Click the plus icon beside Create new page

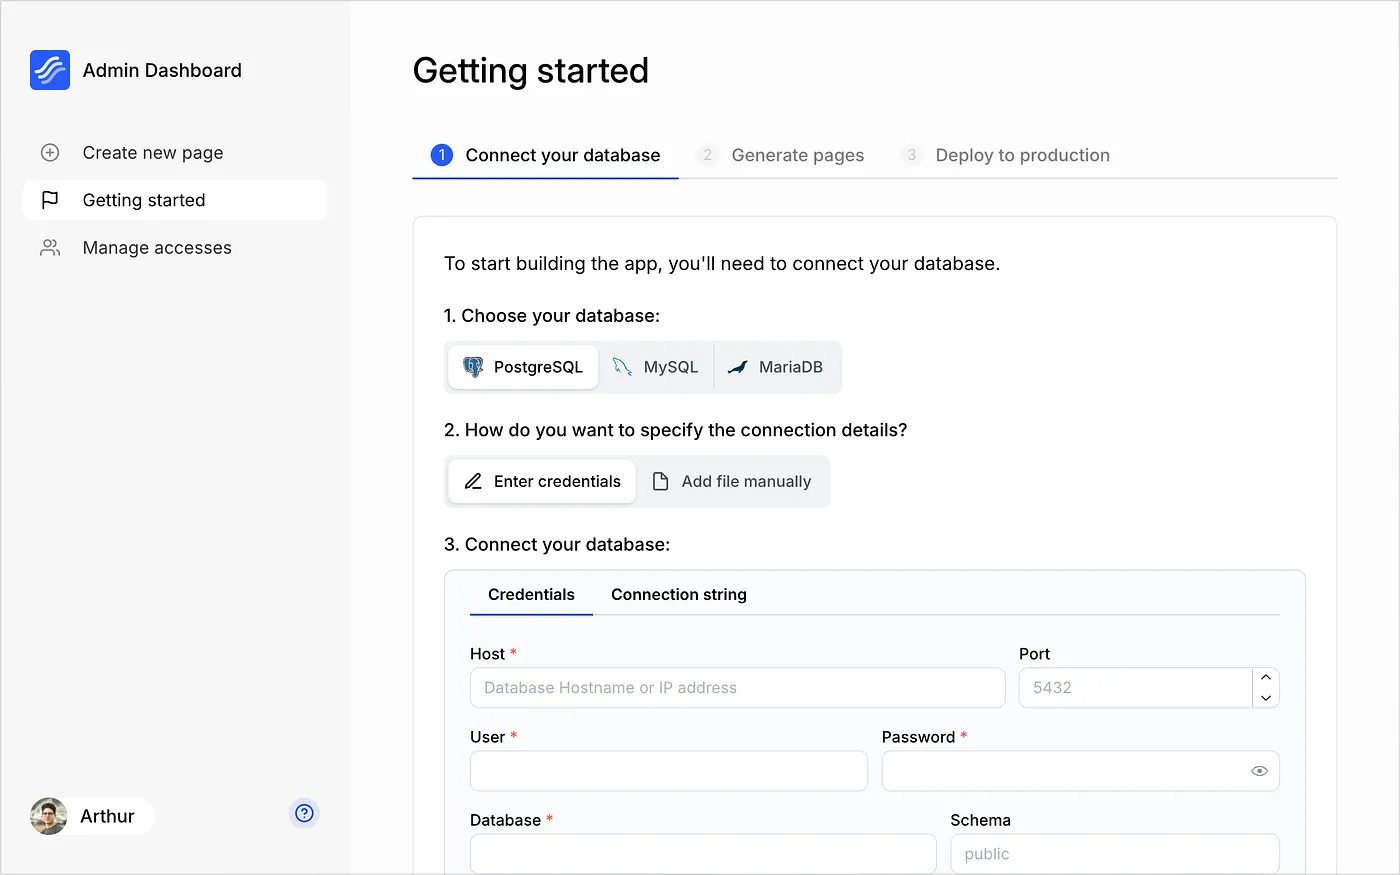click(50, 153)
